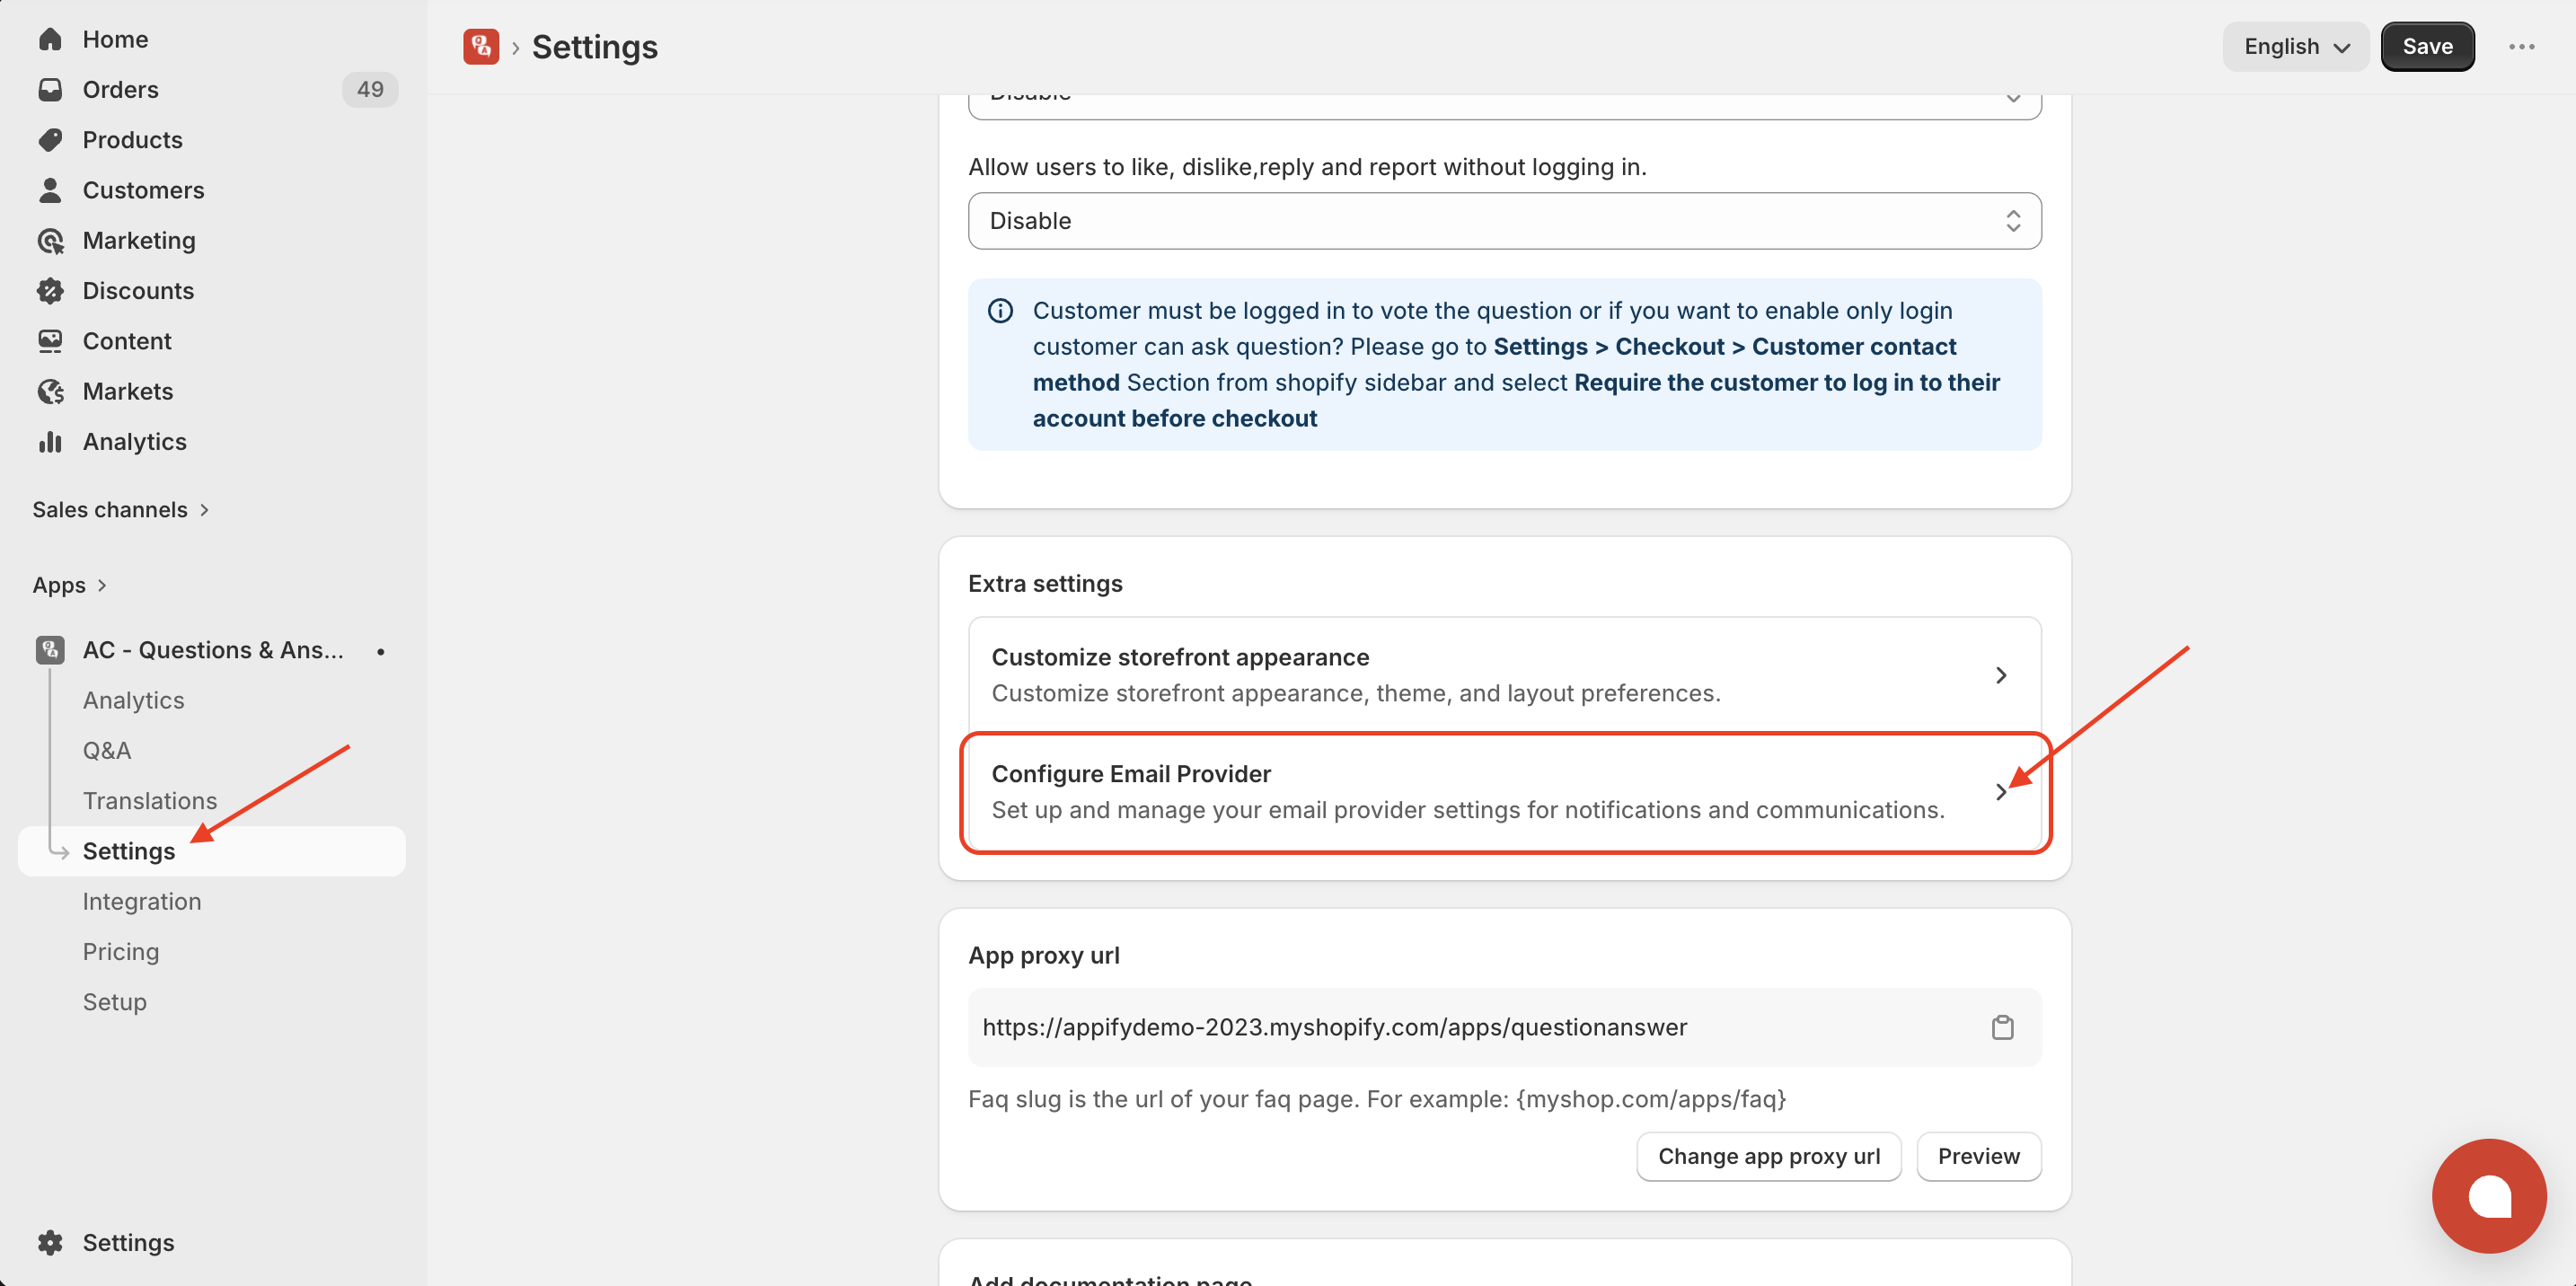Click the Markets globe icon
Image resolution: width=2576 pixels, height=1286 pixels.
50,392
